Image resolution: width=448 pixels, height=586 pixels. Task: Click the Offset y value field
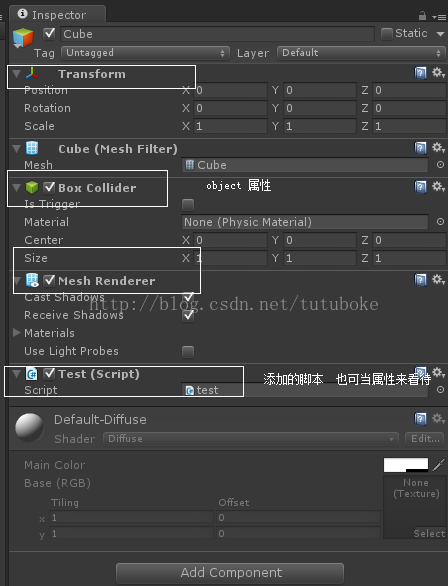[x=299, y=533]
